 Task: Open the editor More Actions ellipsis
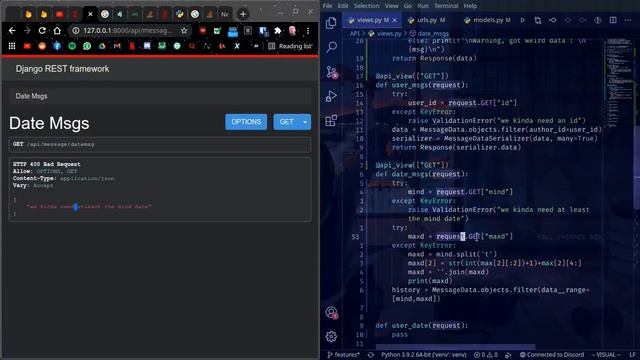click(x=628, y=20)
